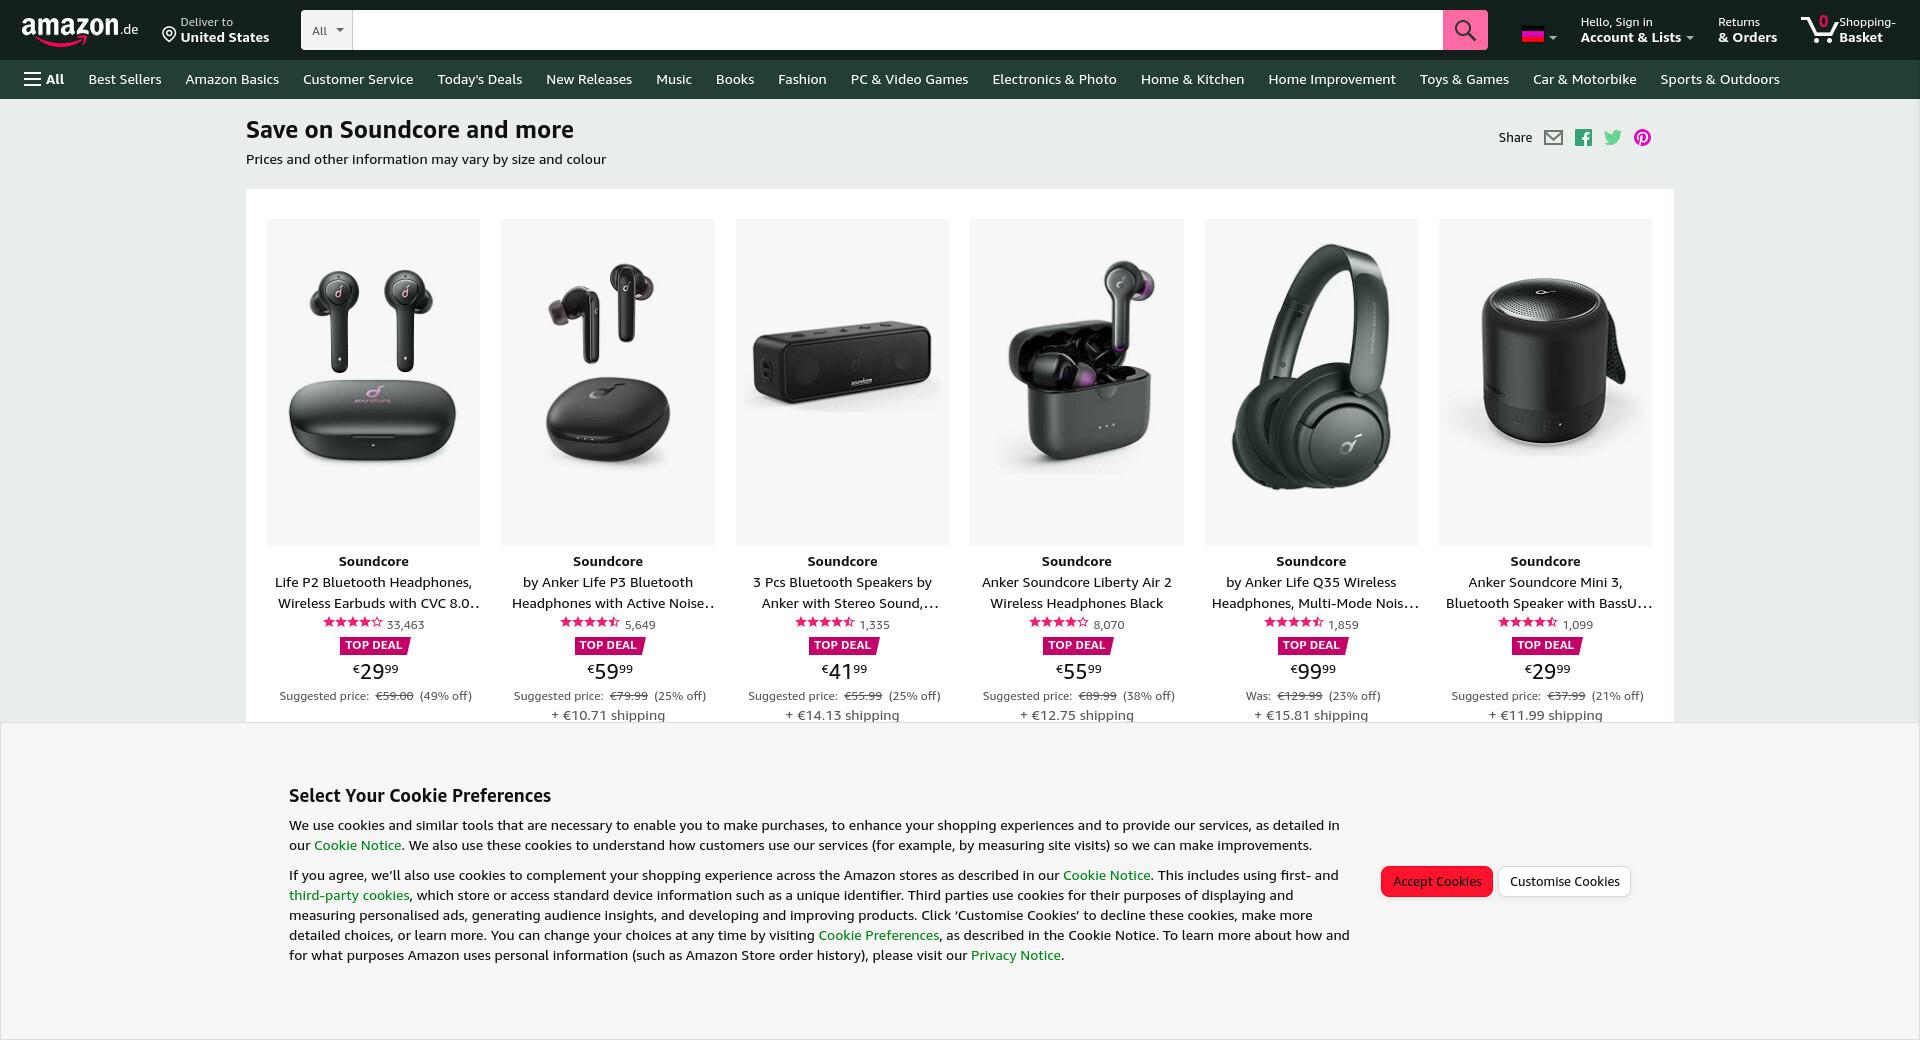The height and width of the screenshot is (1040, 1920).
Task: Click the magnifier search button
Action: click(1465, 30)
